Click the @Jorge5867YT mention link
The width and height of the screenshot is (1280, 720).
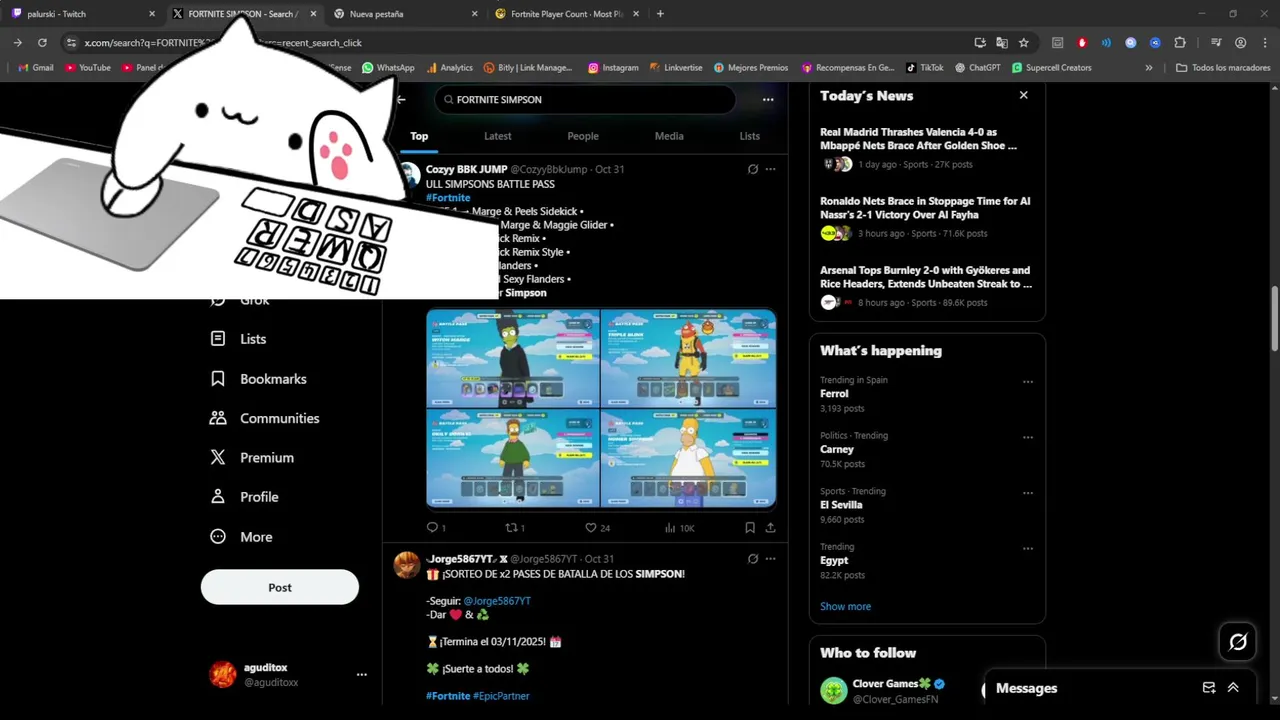pyautogui.click(x=497, y=601)
